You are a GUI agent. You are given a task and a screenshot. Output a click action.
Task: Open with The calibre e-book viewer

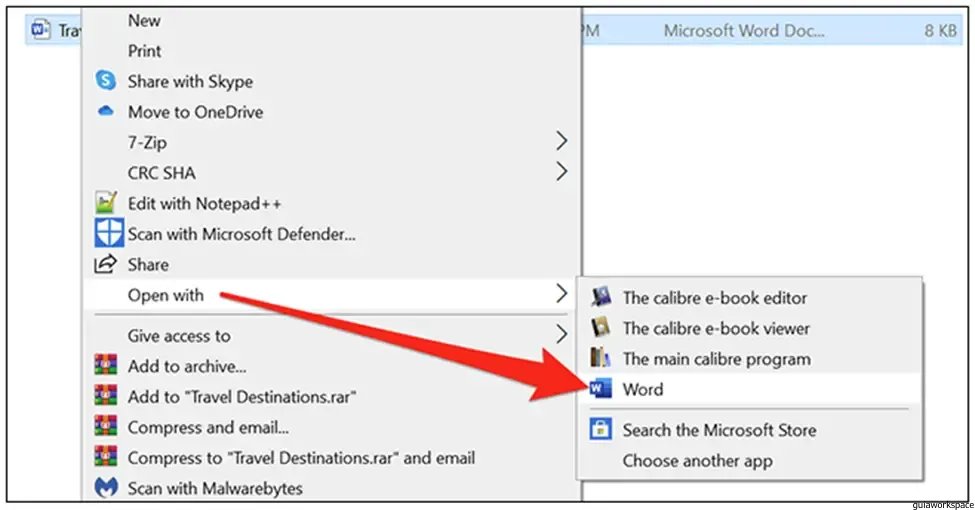(715, 328)
